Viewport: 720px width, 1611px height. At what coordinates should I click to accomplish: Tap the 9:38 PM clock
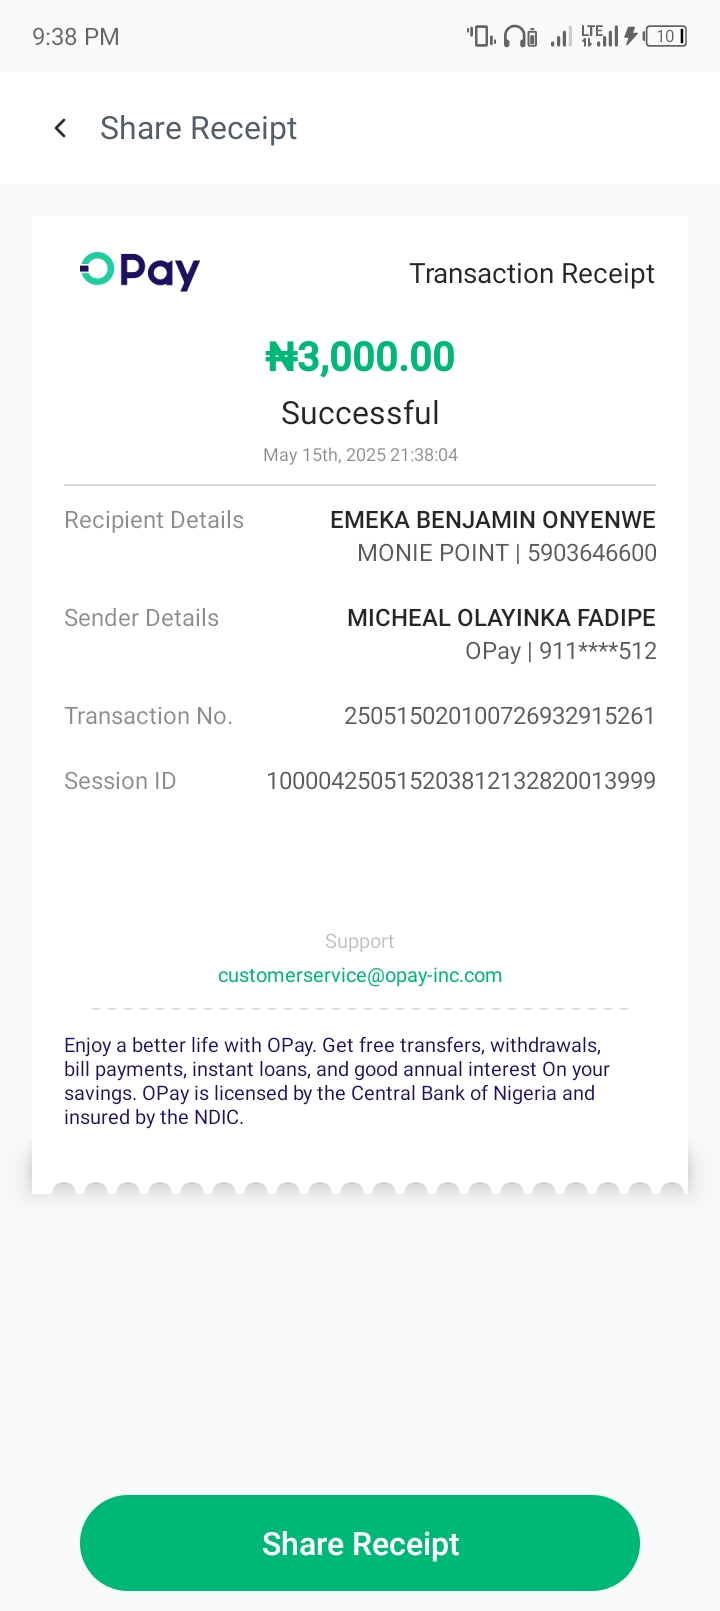76,37
